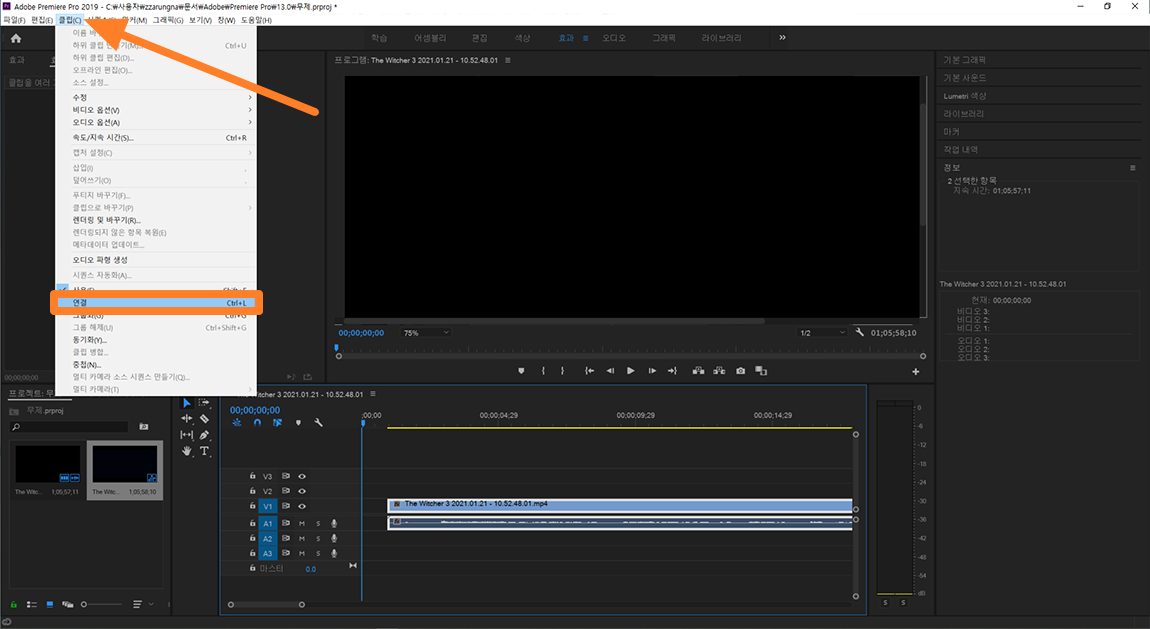Switch to the 오디오 workspace tab
Image resolution: width=1150 pixels, height=629 pixels.
615,38
